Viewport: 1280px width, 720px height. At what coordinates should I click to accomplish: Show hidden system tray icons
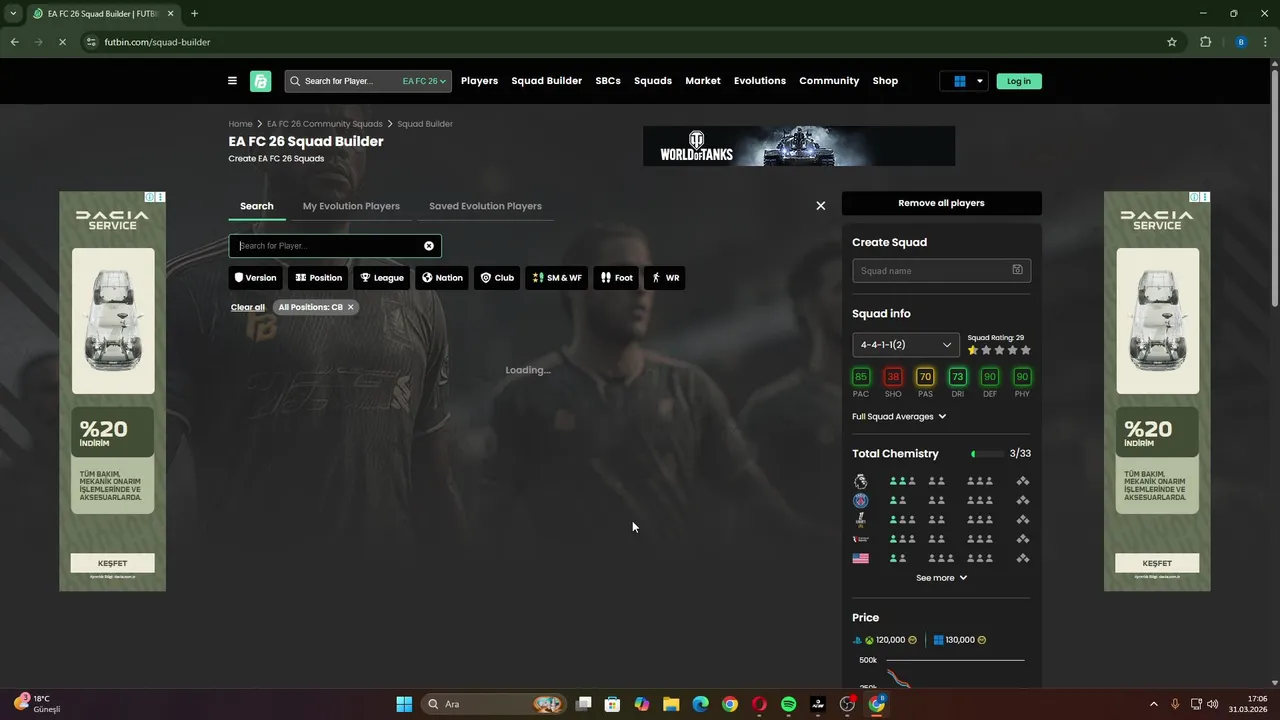[1153, 704]
